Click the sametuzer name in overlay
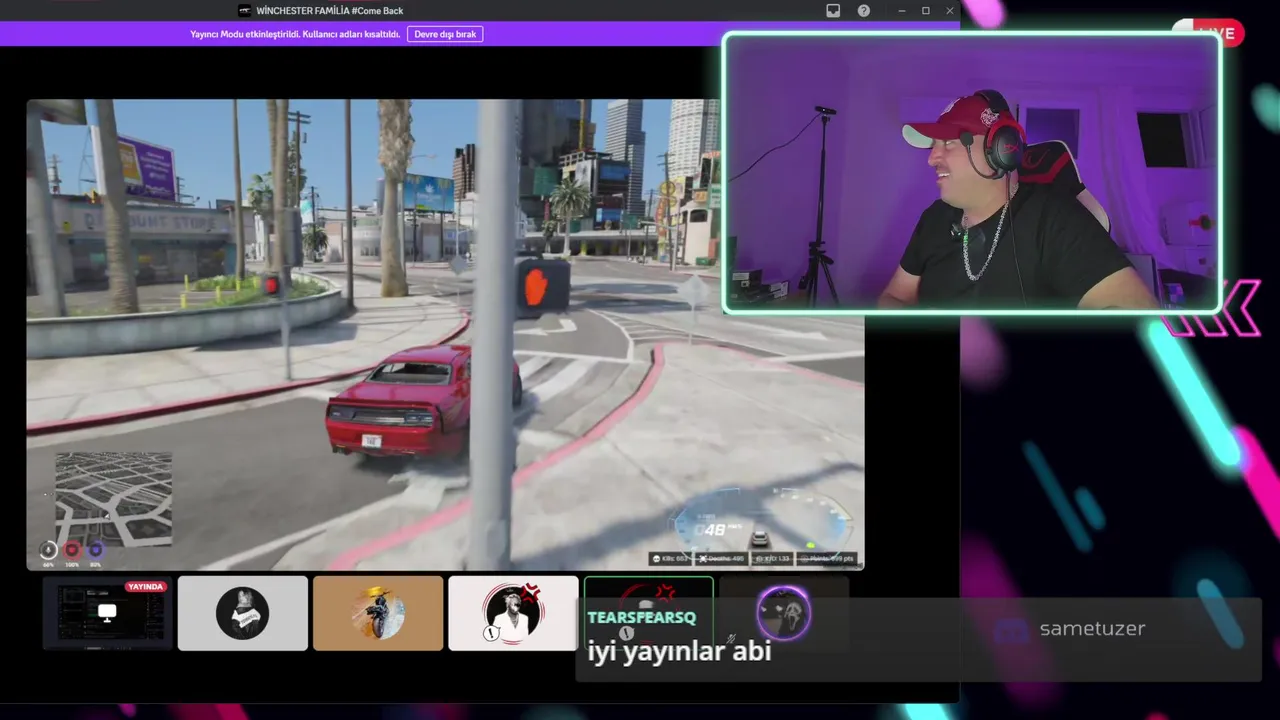Image resolution: width=1280 pixels, height=720 pixels. (x=1092, y=629)
